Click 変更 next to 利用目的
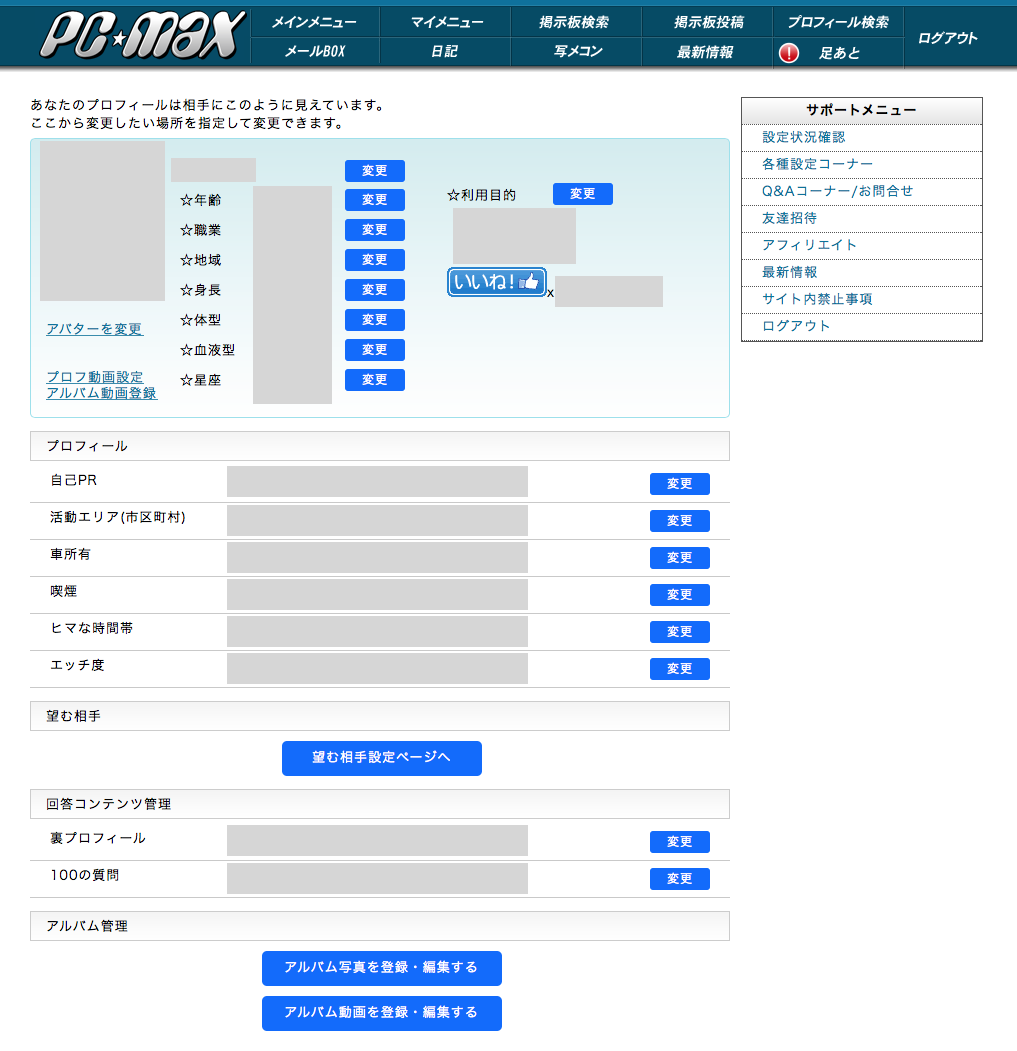1017x1051 pixels. coord(582,194)
